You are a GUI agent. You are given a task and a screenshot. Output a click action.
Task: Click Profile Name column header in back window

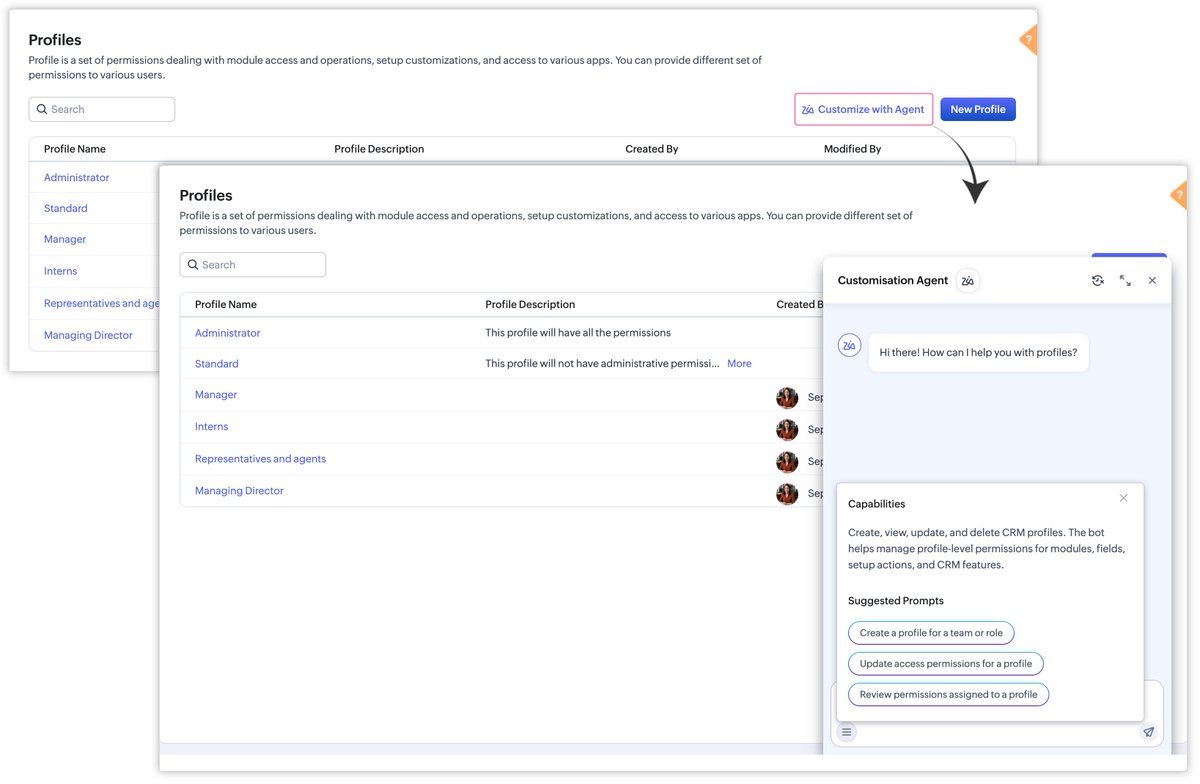click(75, 149)
